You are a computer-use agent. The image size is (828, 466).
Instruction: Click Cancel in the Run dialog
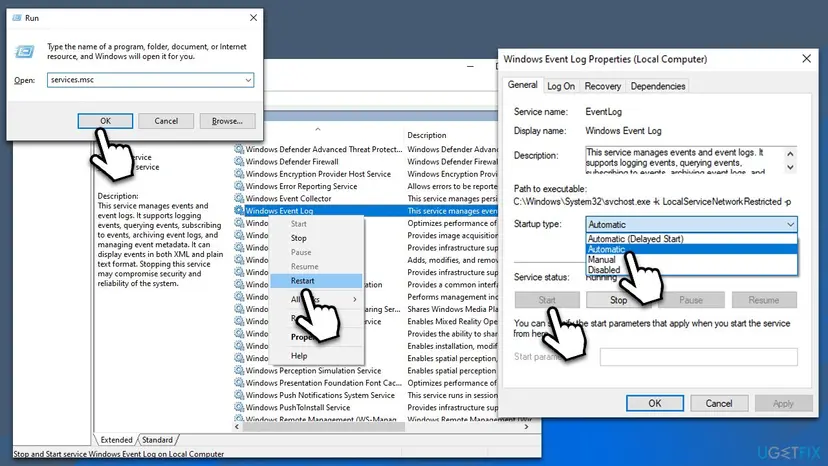coord(166,121)
